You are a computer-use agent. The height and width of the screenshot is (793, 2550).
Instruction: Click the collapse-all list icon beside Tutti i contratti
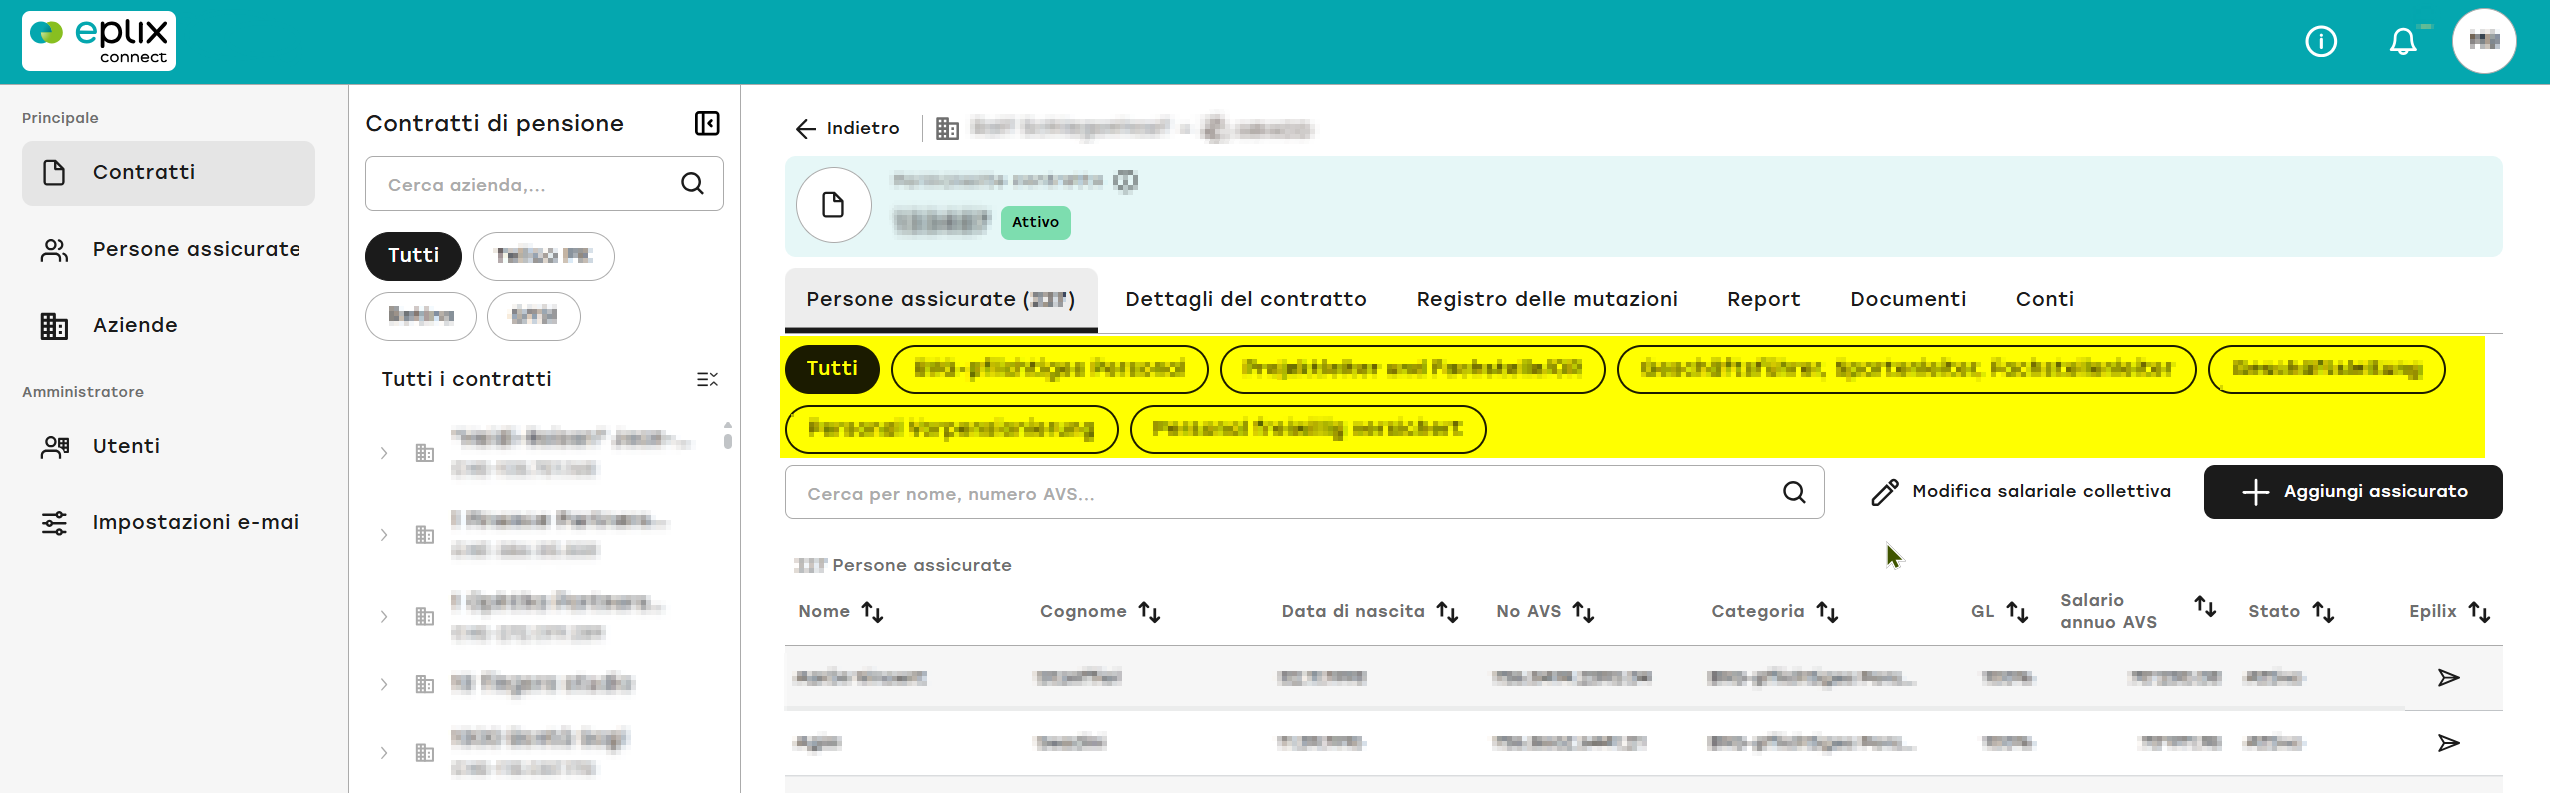click(707, 379)
